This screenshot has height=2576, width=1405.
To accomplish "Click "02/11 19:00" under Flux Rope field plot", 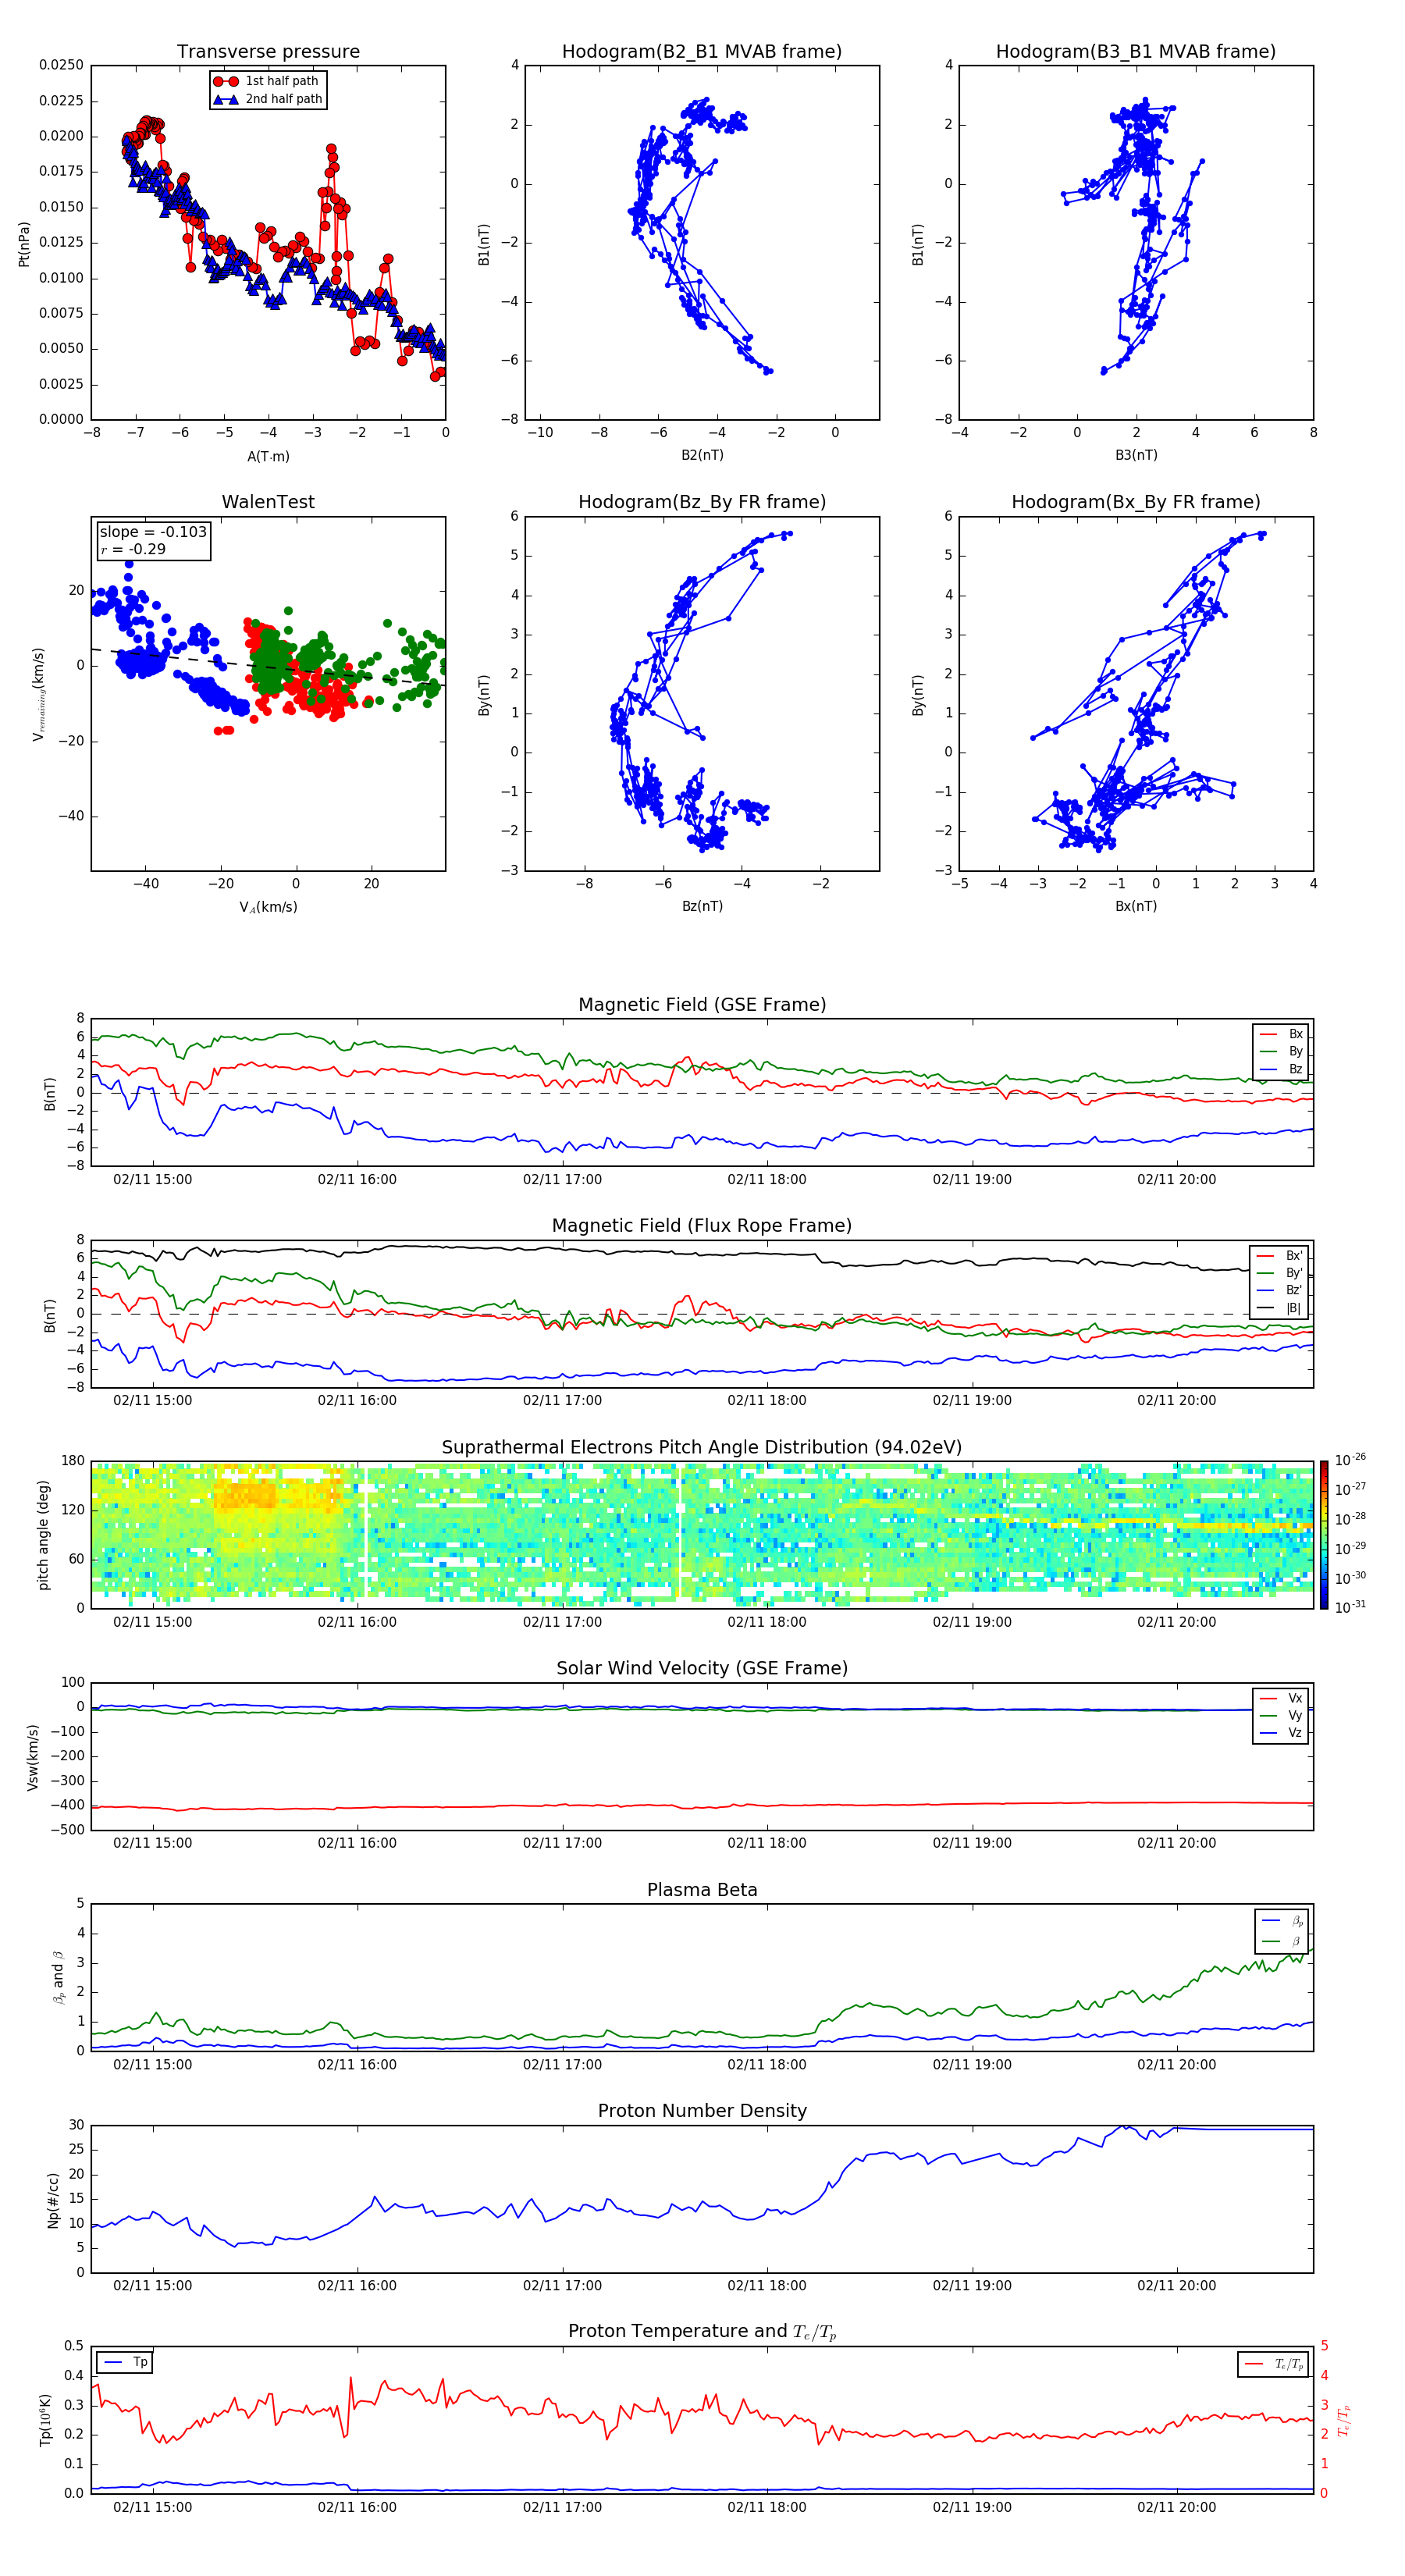I will (x=972, y=1400).
